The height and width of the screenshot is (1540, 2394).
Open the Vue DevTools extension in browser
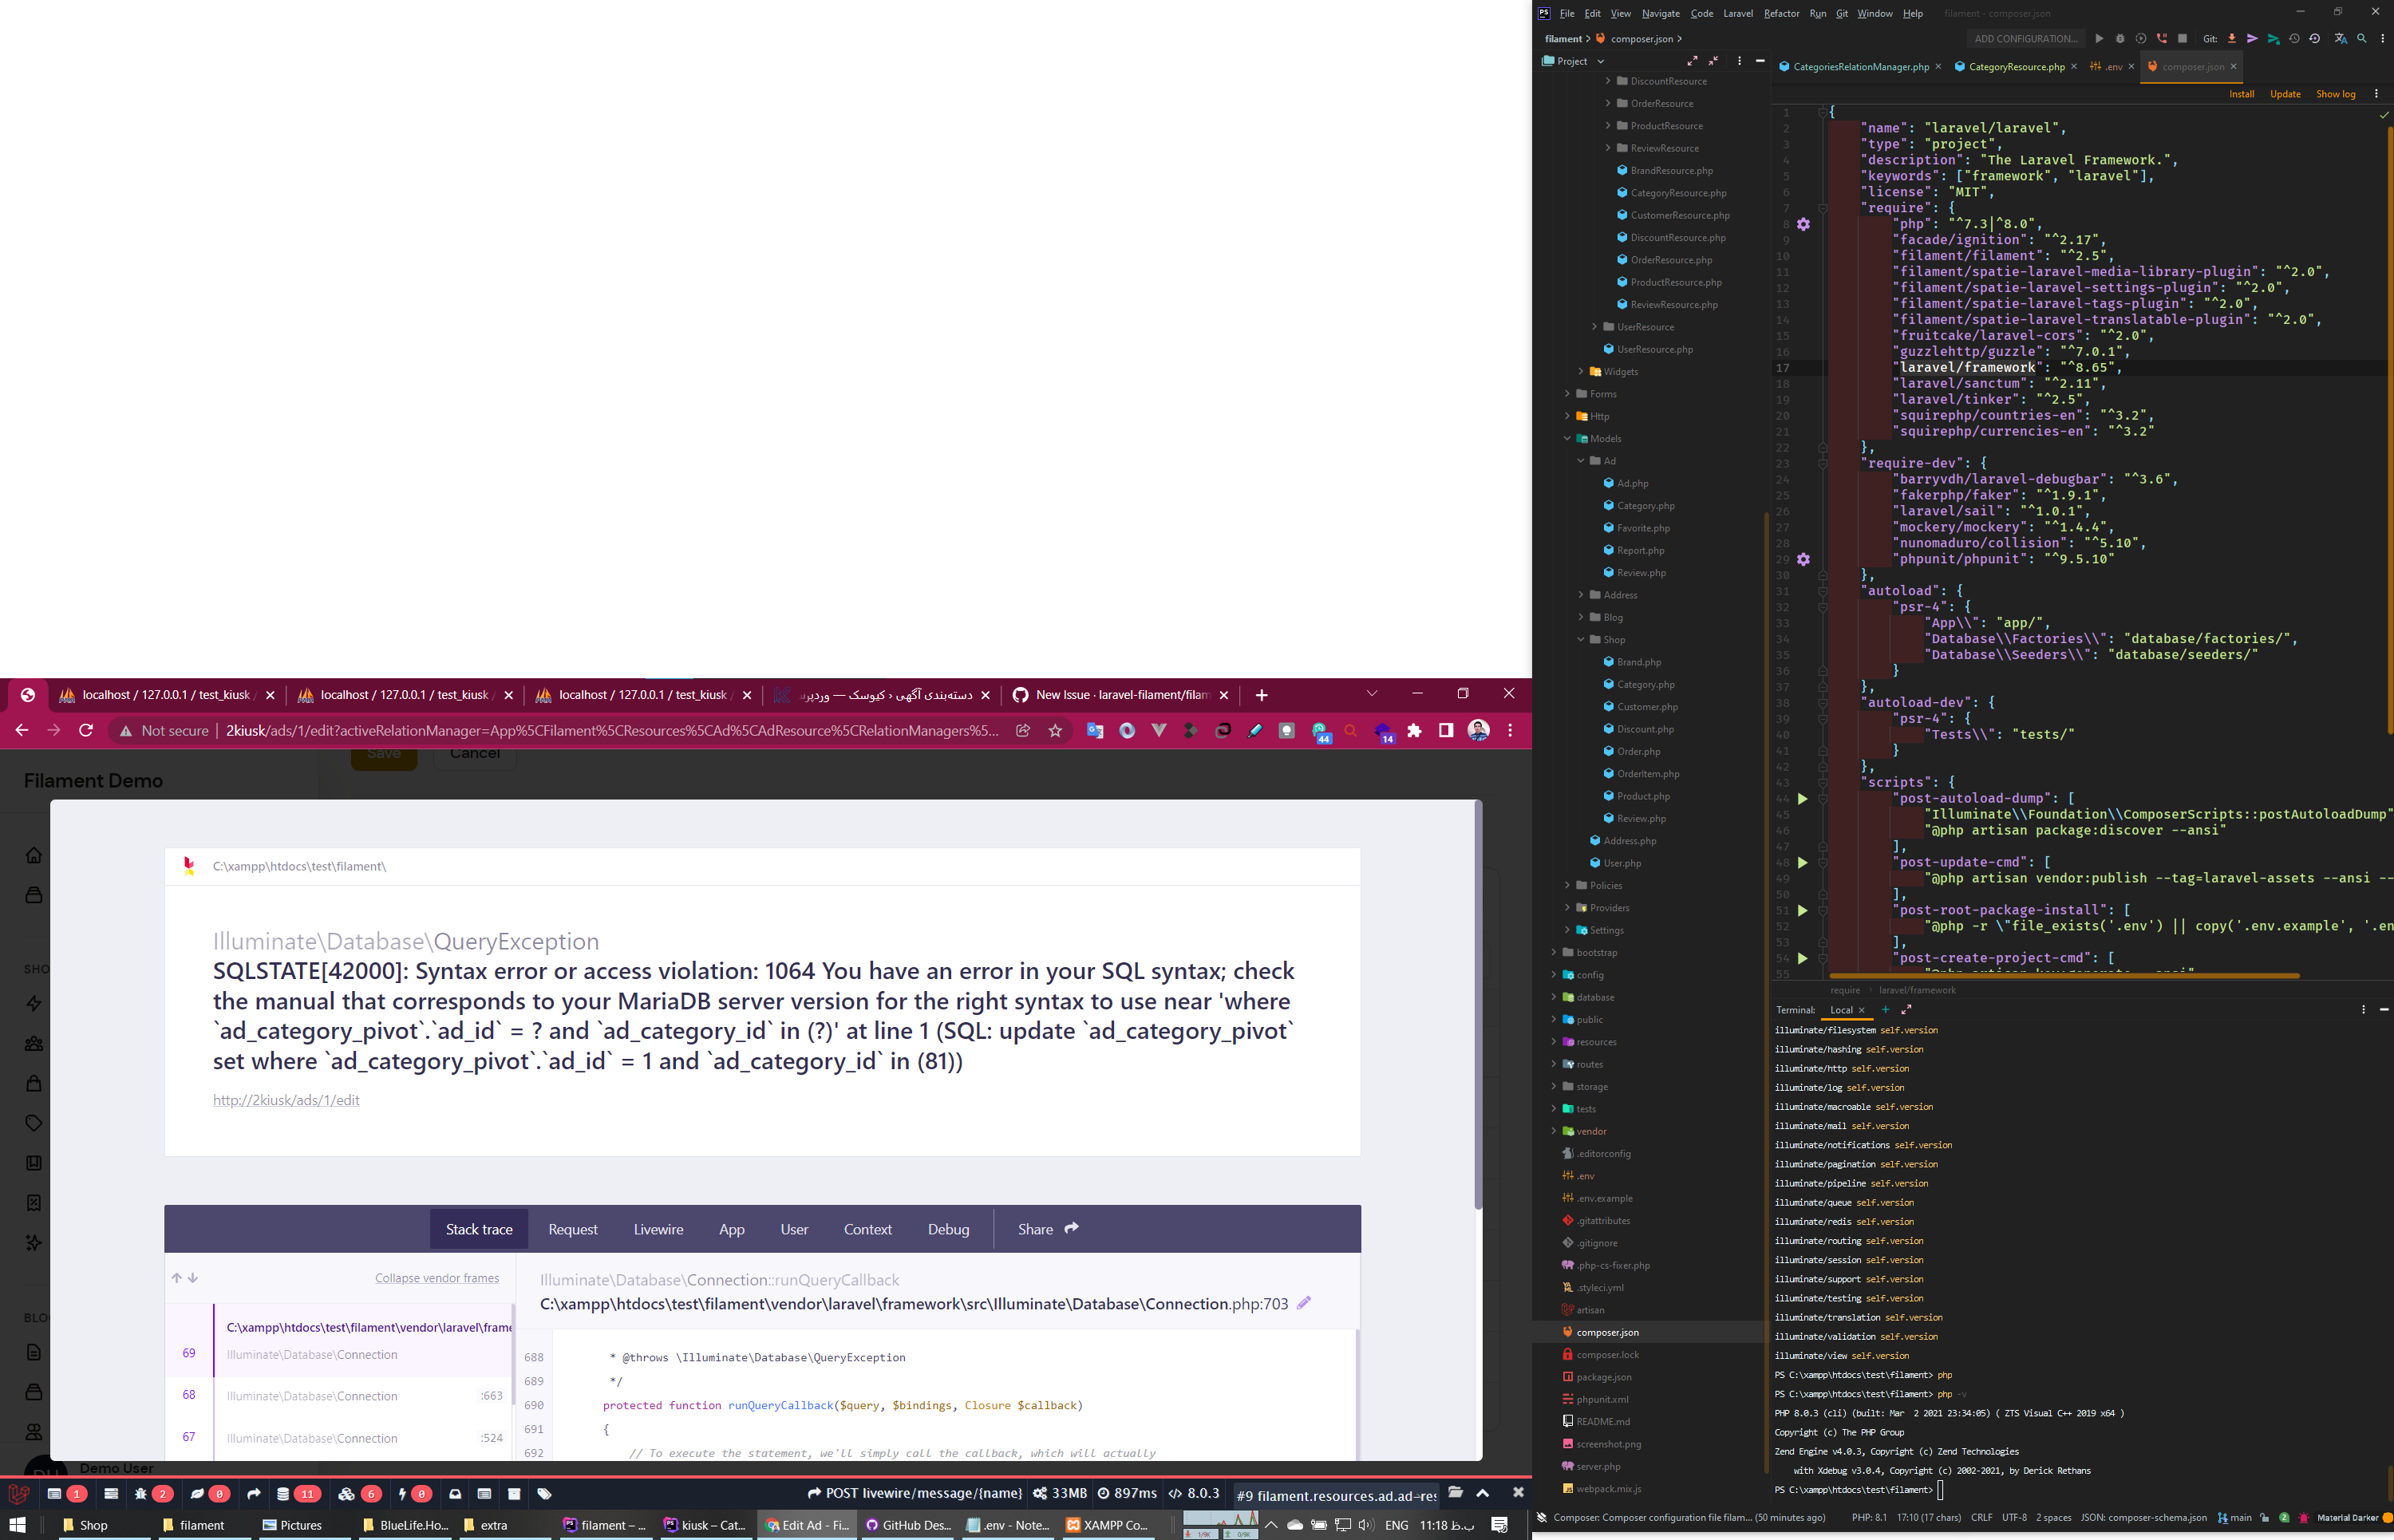(1159, 731)
